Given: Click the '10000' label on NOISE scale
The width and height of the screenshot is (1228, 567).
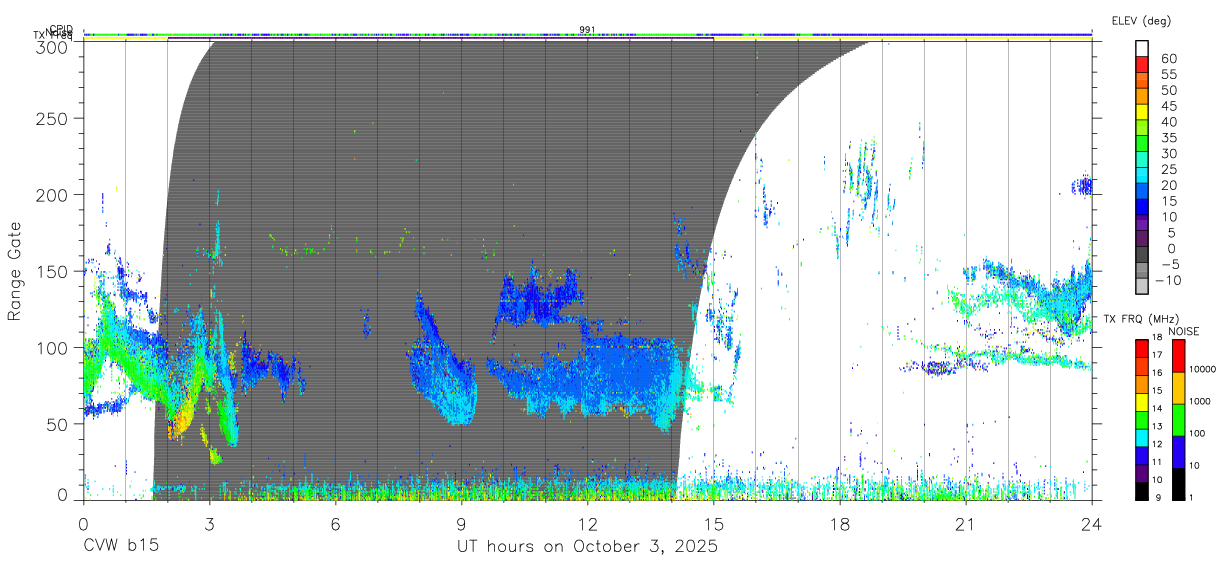Looking at the screenshot, I should coord(1203,370).
